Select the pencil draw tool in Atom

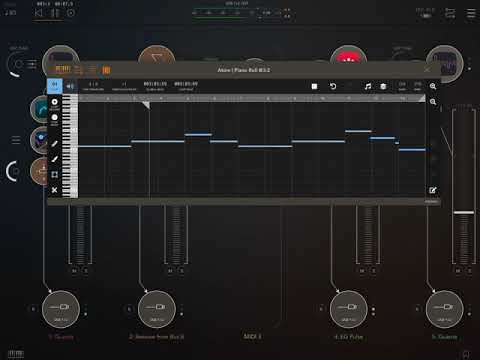pyautogui.click(x=55, y=143)
